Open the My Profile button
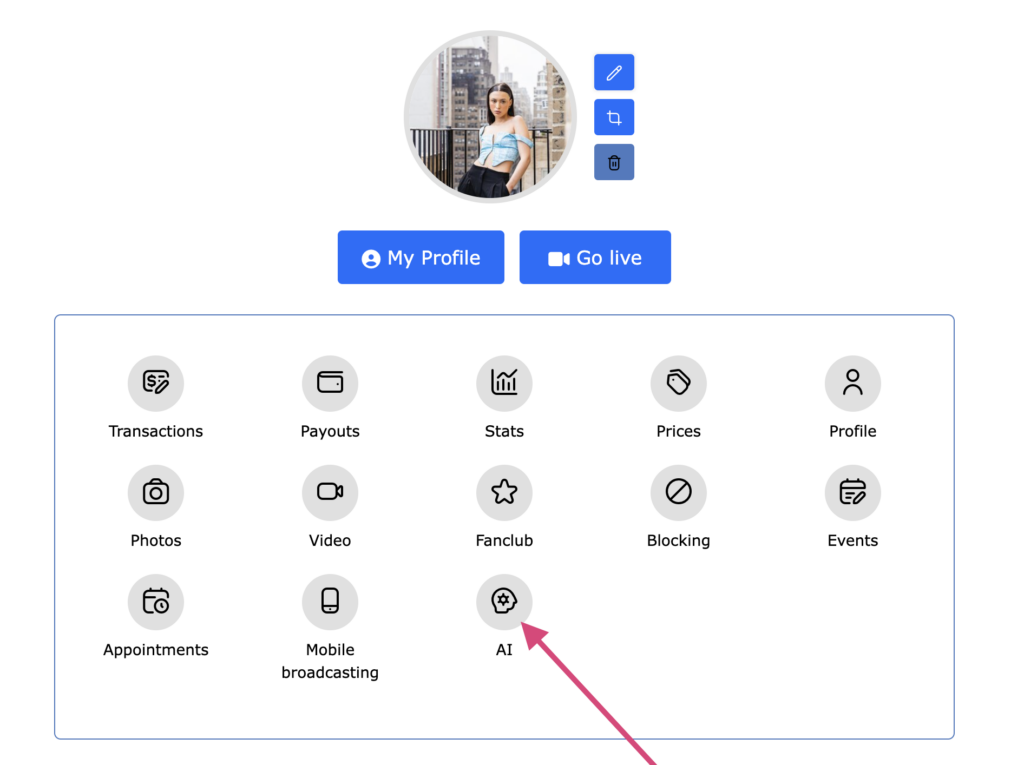This screenshot has height=765, width=1024. [x=421, y=258]
